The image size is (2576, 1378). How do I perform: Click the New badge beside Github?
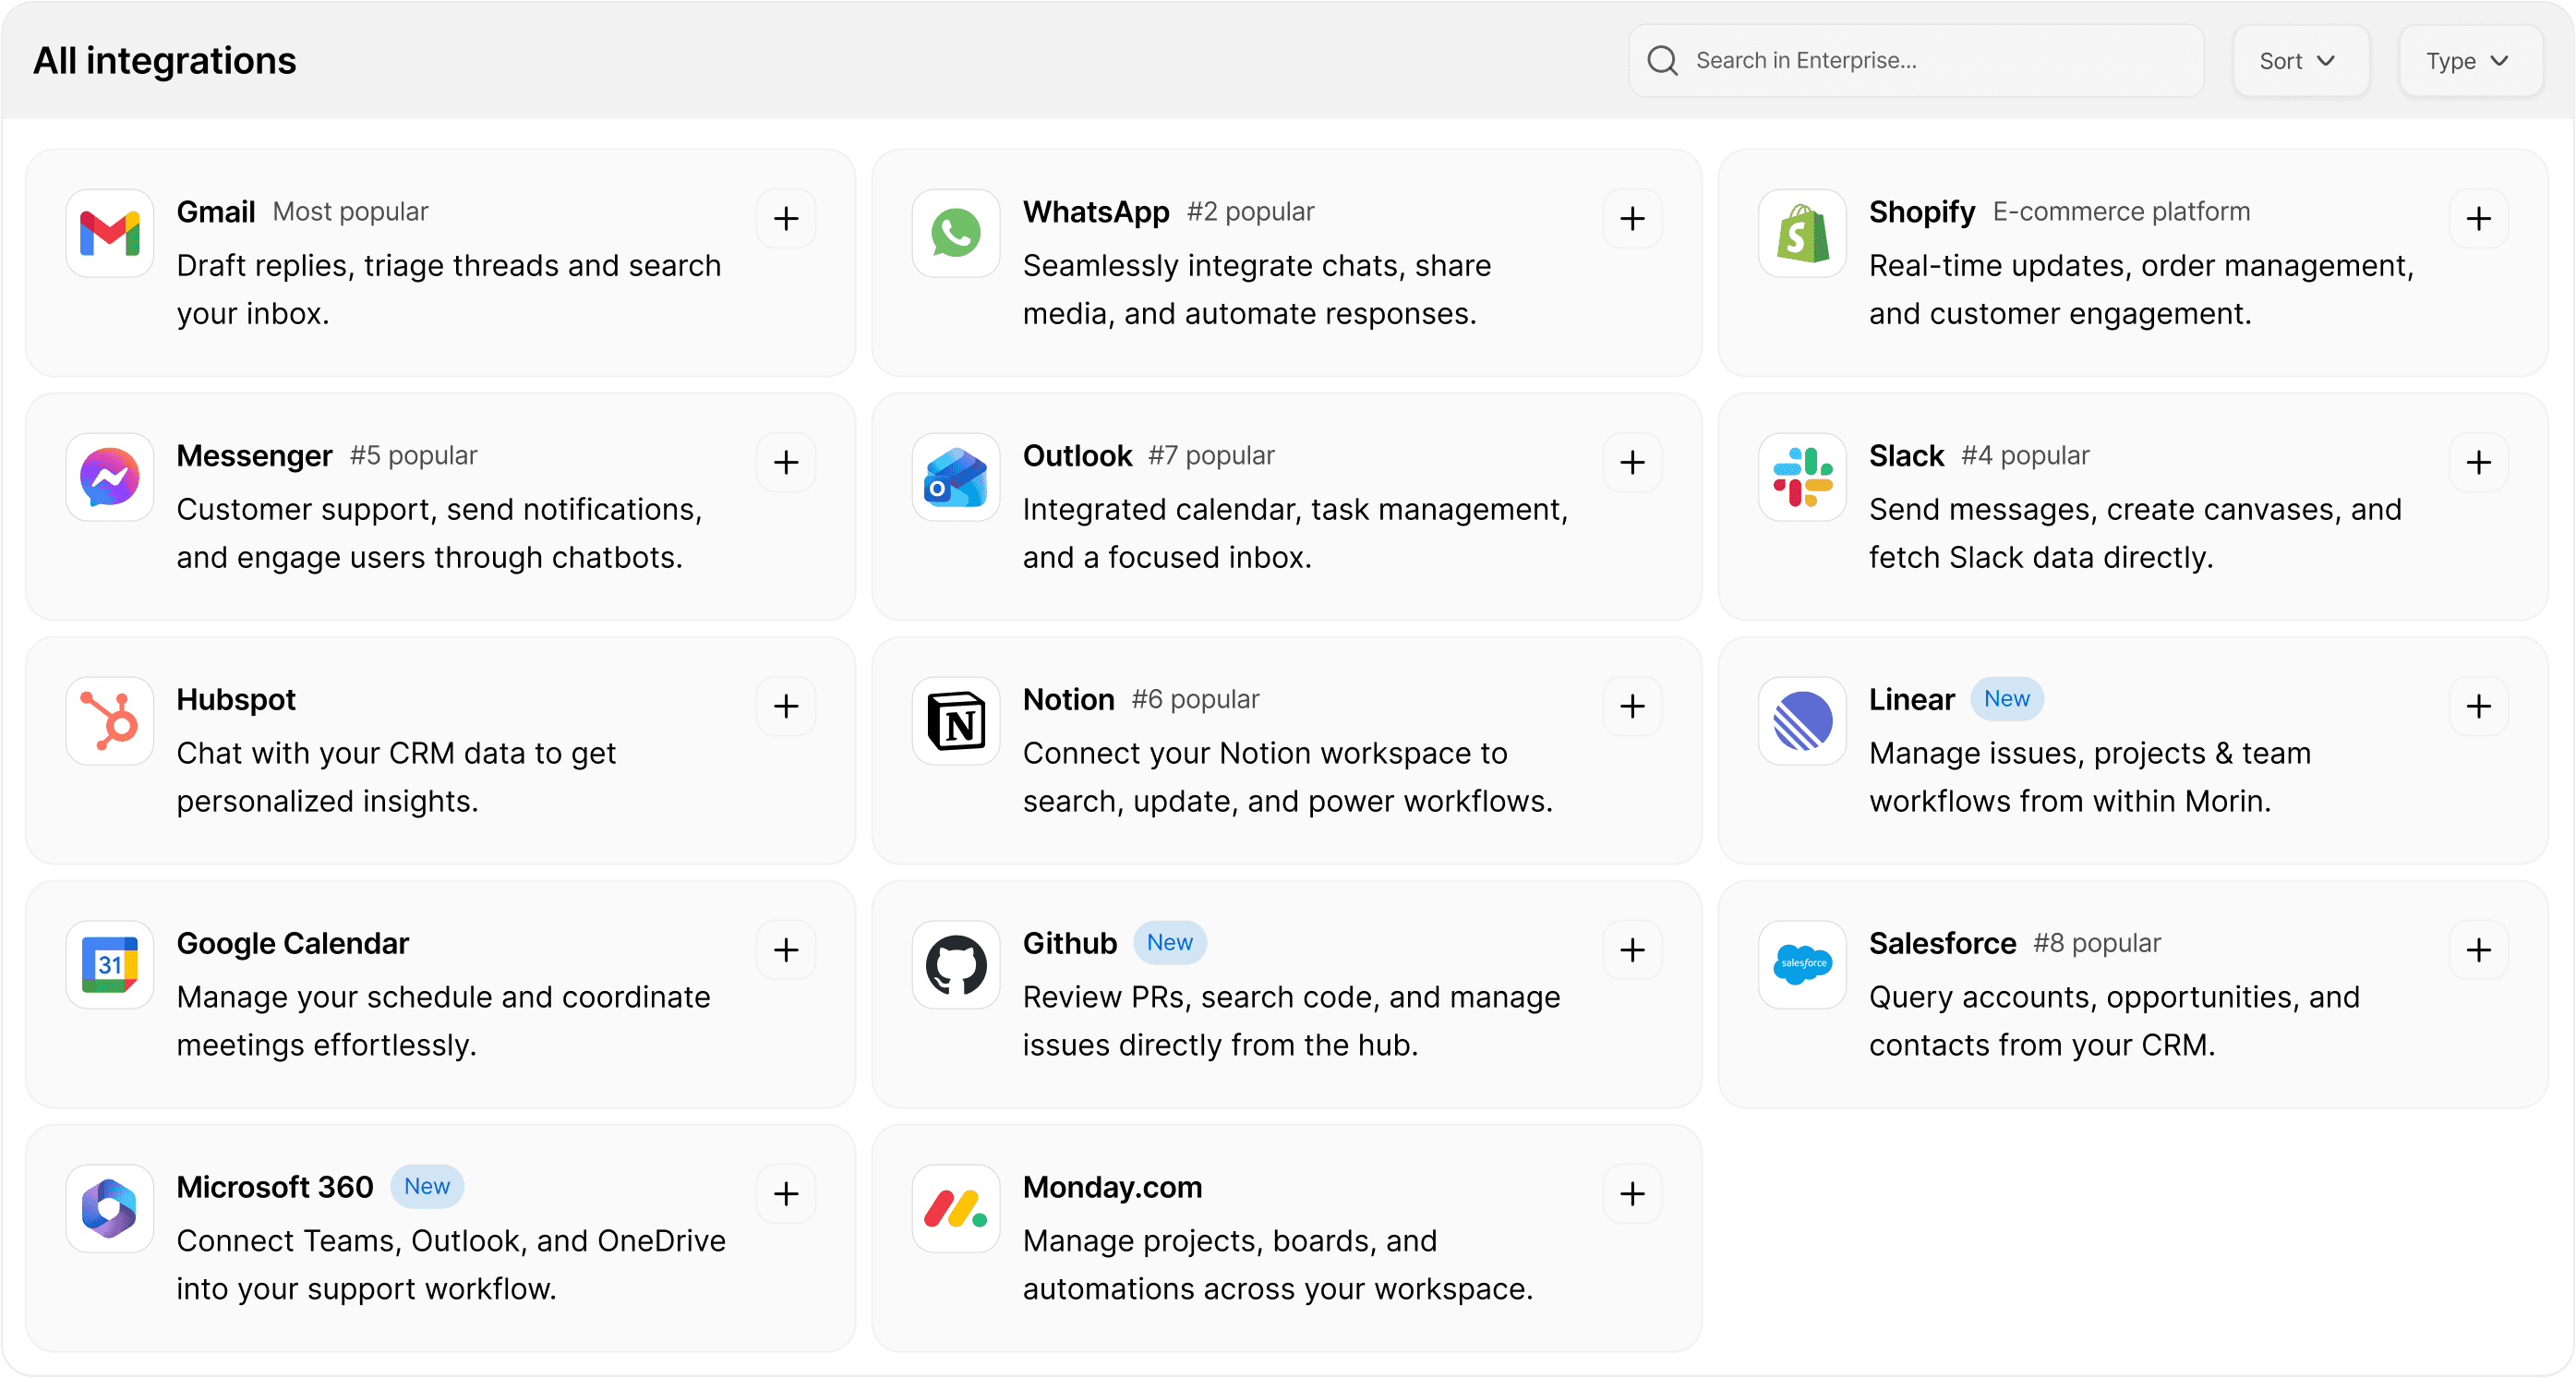point(1169,943)
